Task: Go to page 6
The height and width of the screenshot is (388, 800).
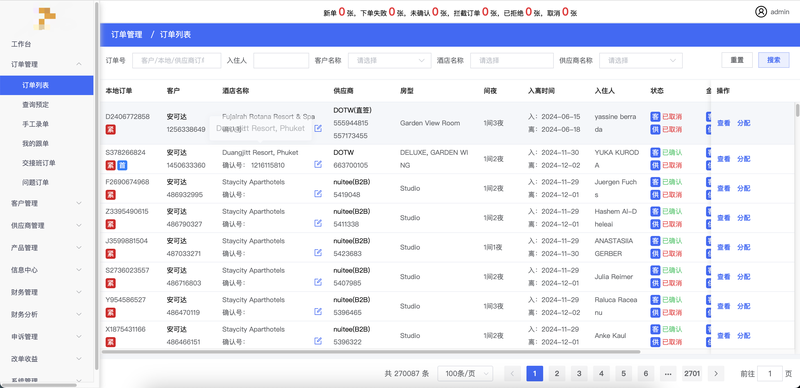Action: (645, 374)
